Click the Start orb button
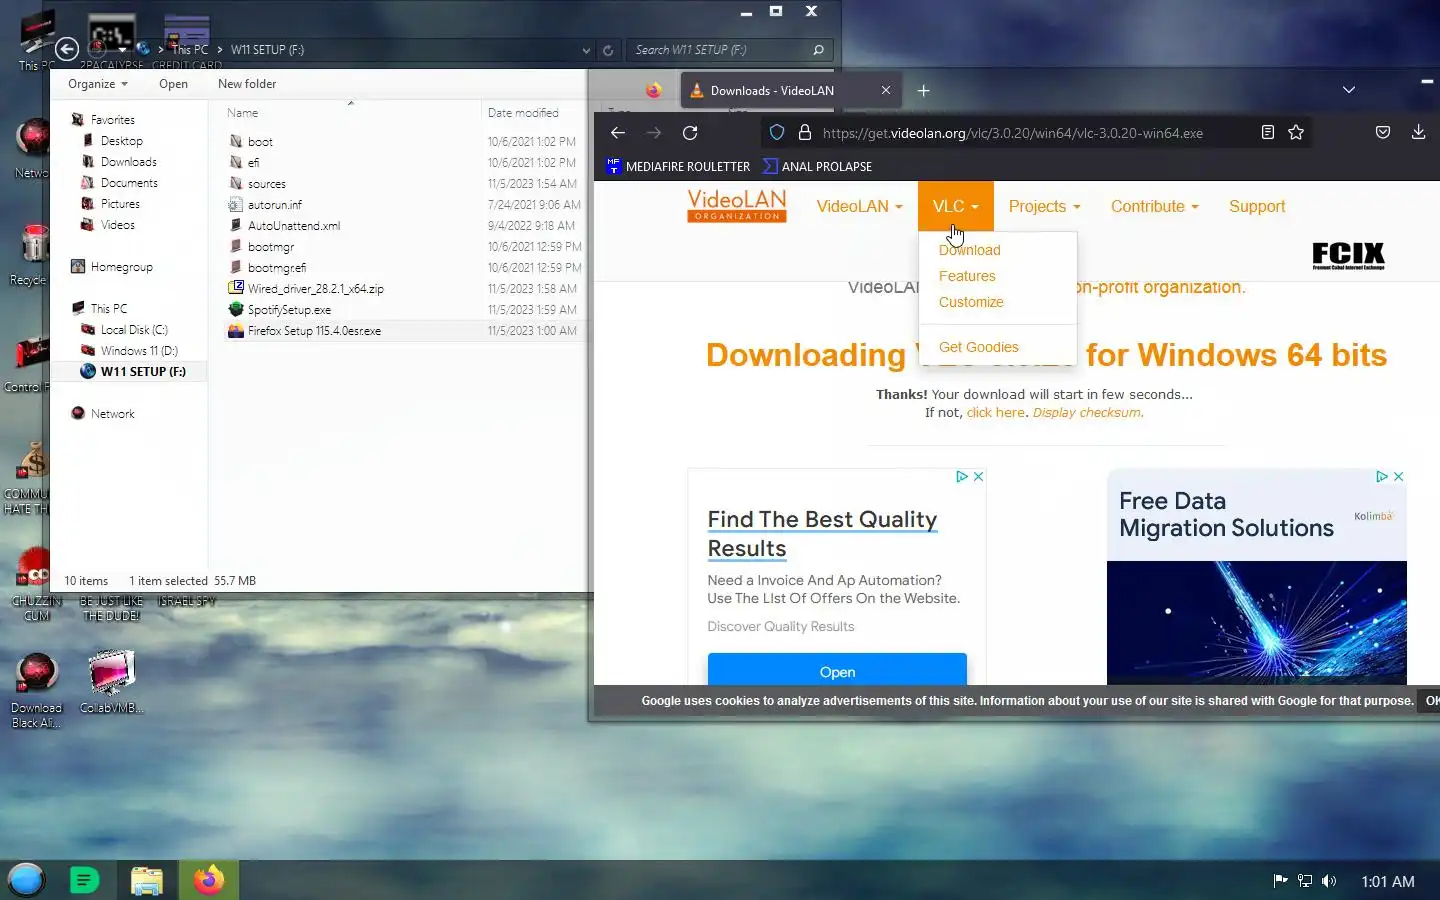The width and height of the screenshot is (1440, 900). [x=27, y=880]
